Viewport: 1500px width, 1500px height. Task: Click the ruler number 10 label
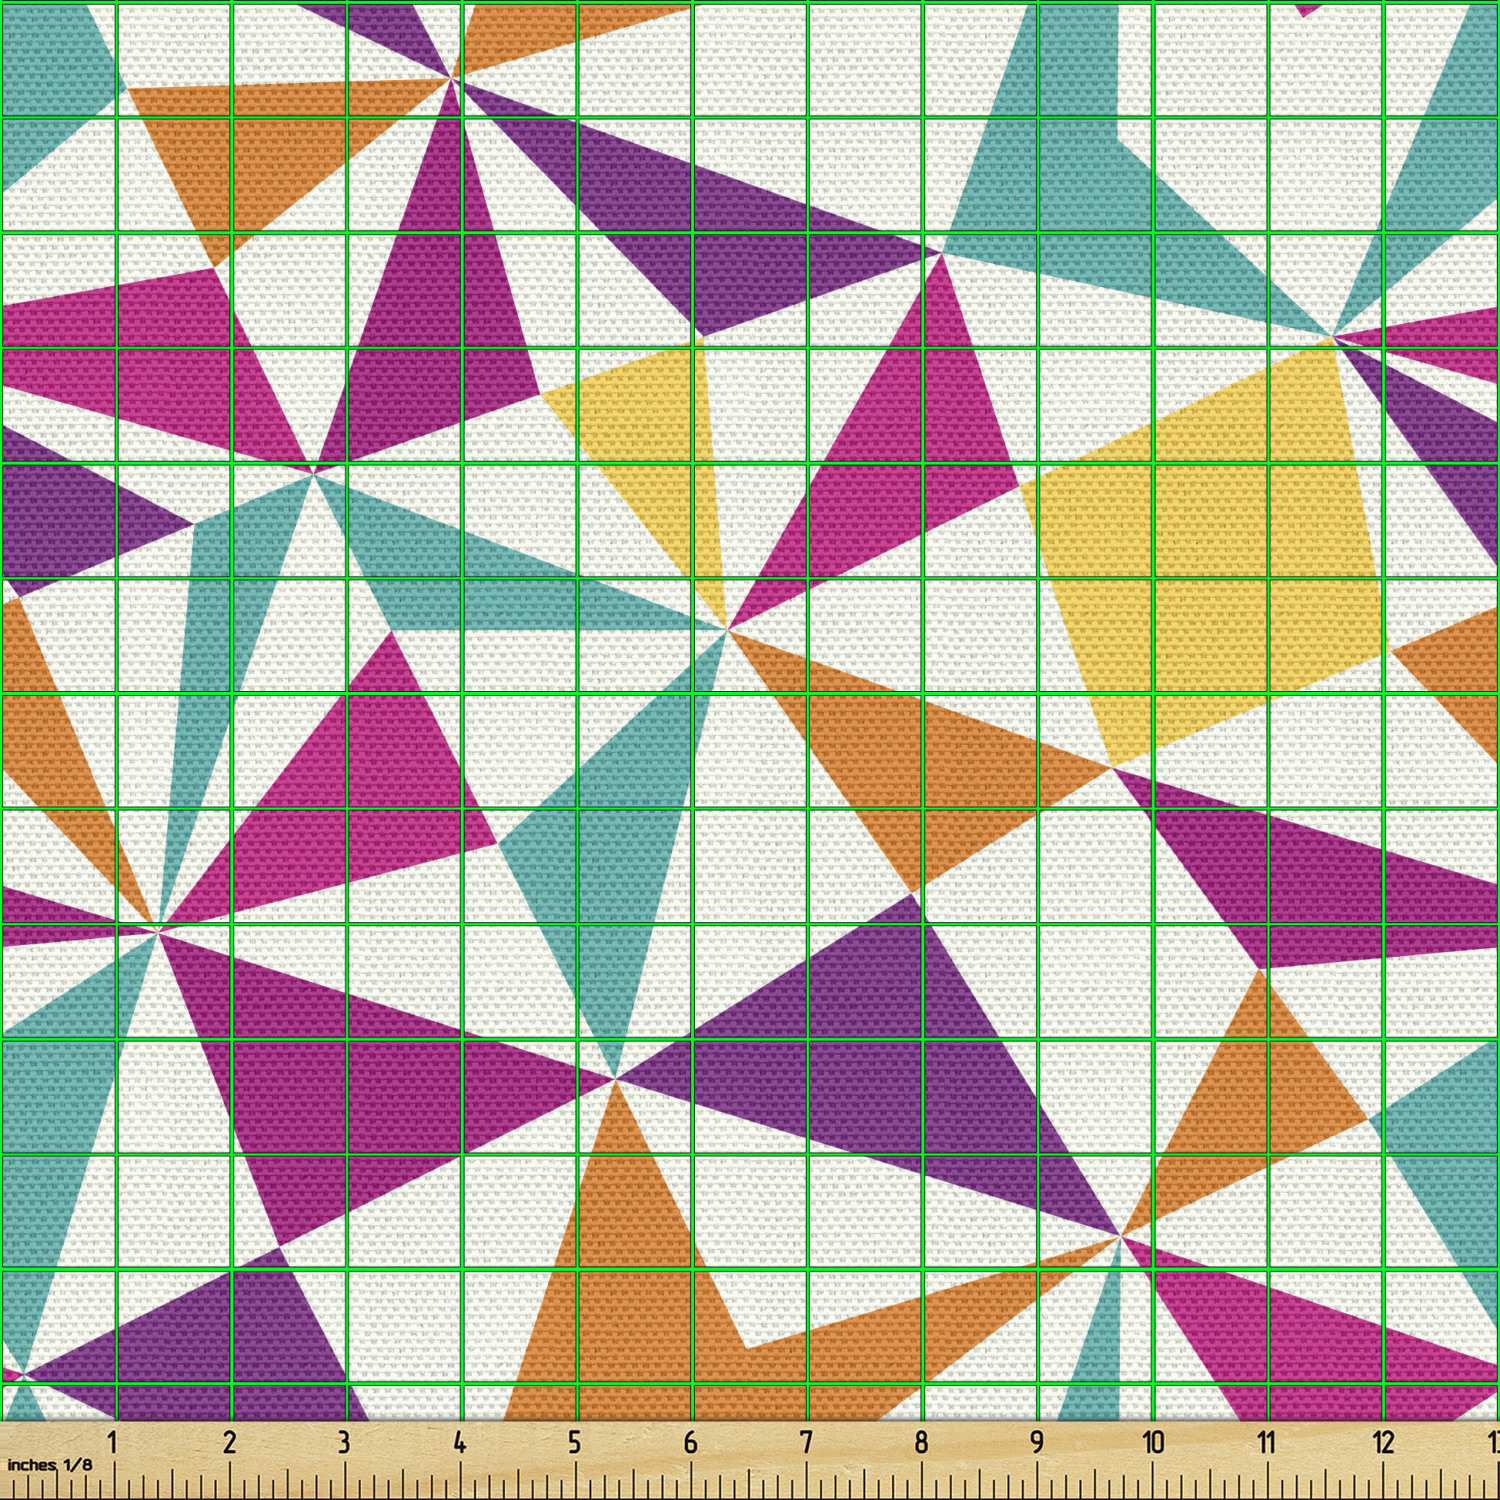pos(1153,1442)
